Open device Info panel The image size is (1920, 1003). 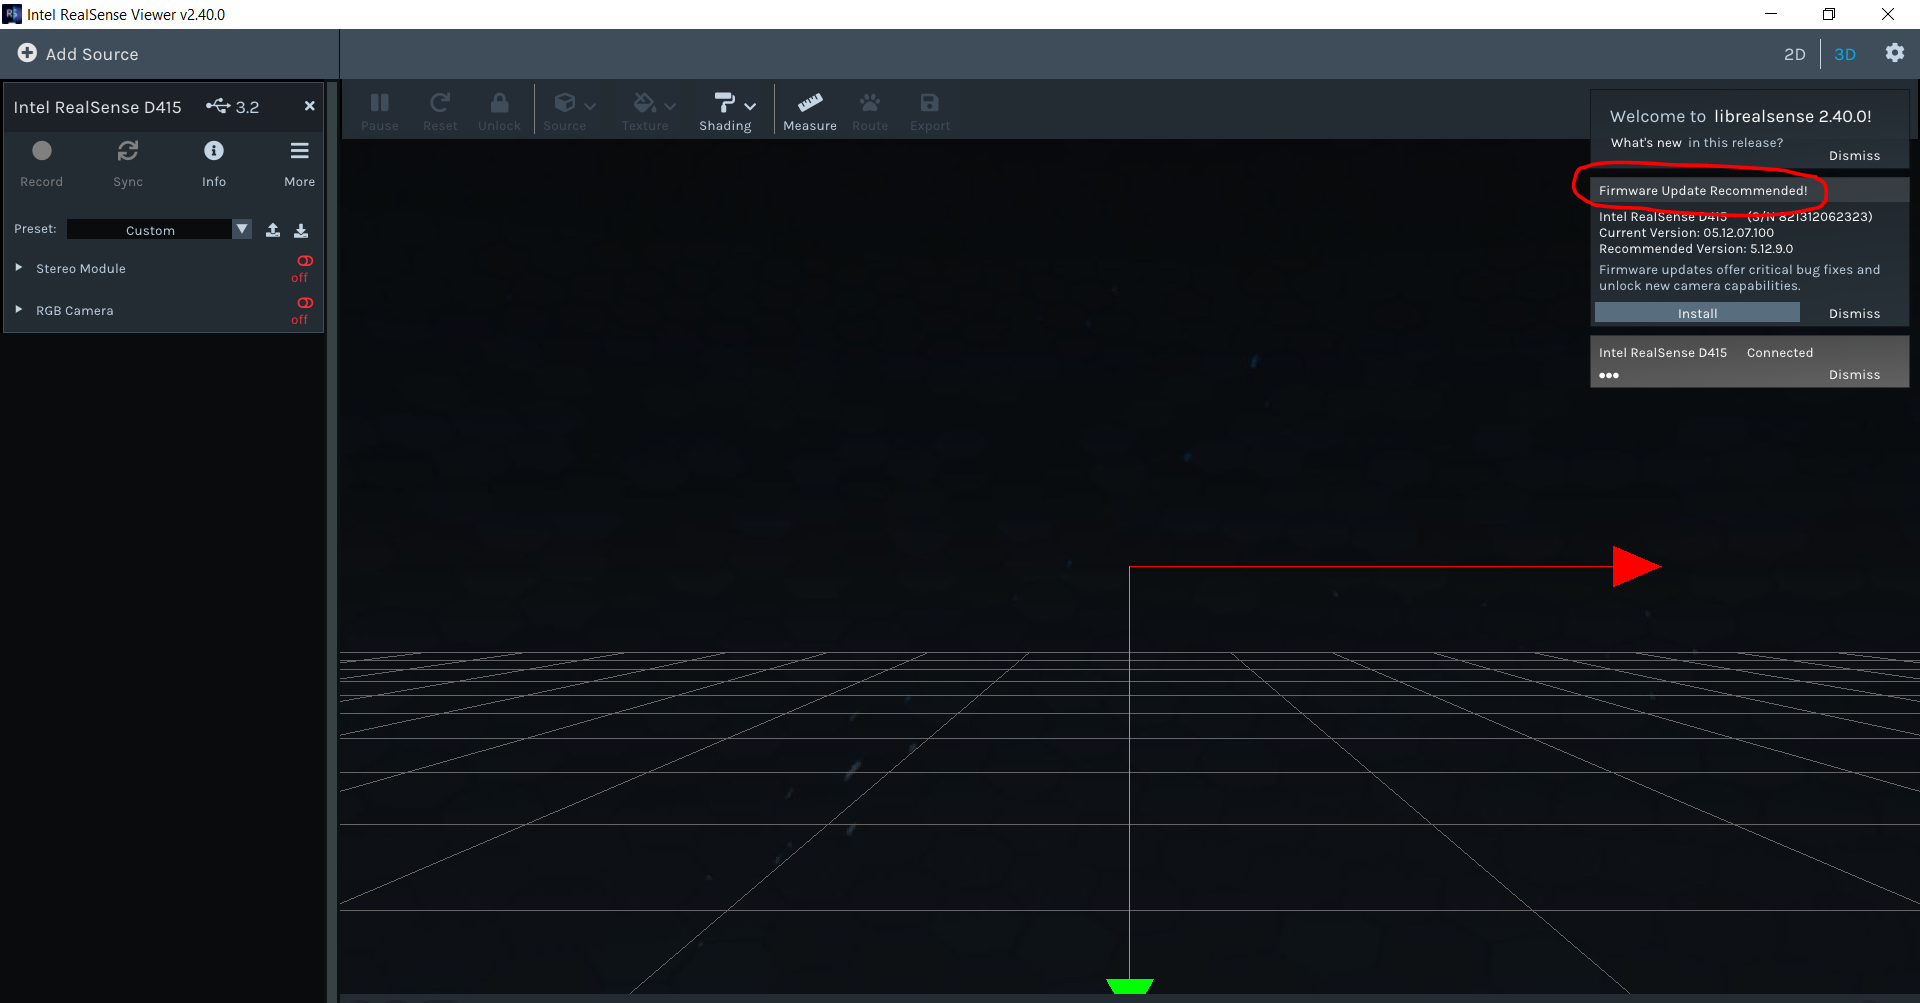pos(214,163)
